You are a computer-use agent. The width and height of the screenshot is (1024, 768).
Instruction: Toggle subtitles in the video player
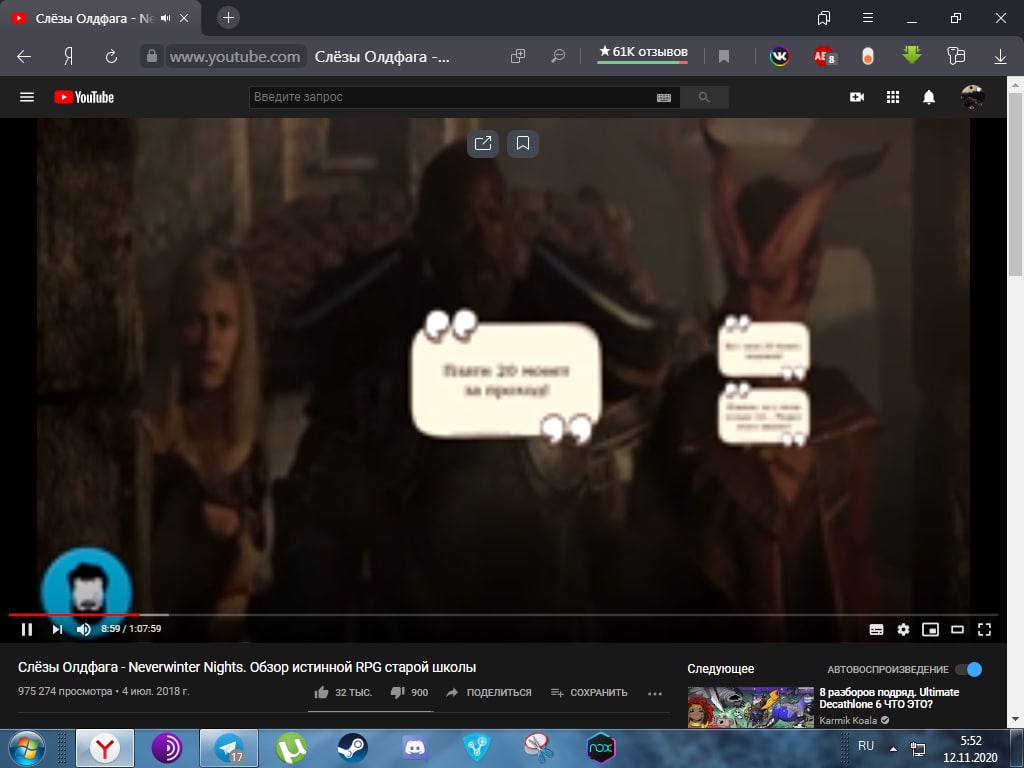click(x=876, y=629)
